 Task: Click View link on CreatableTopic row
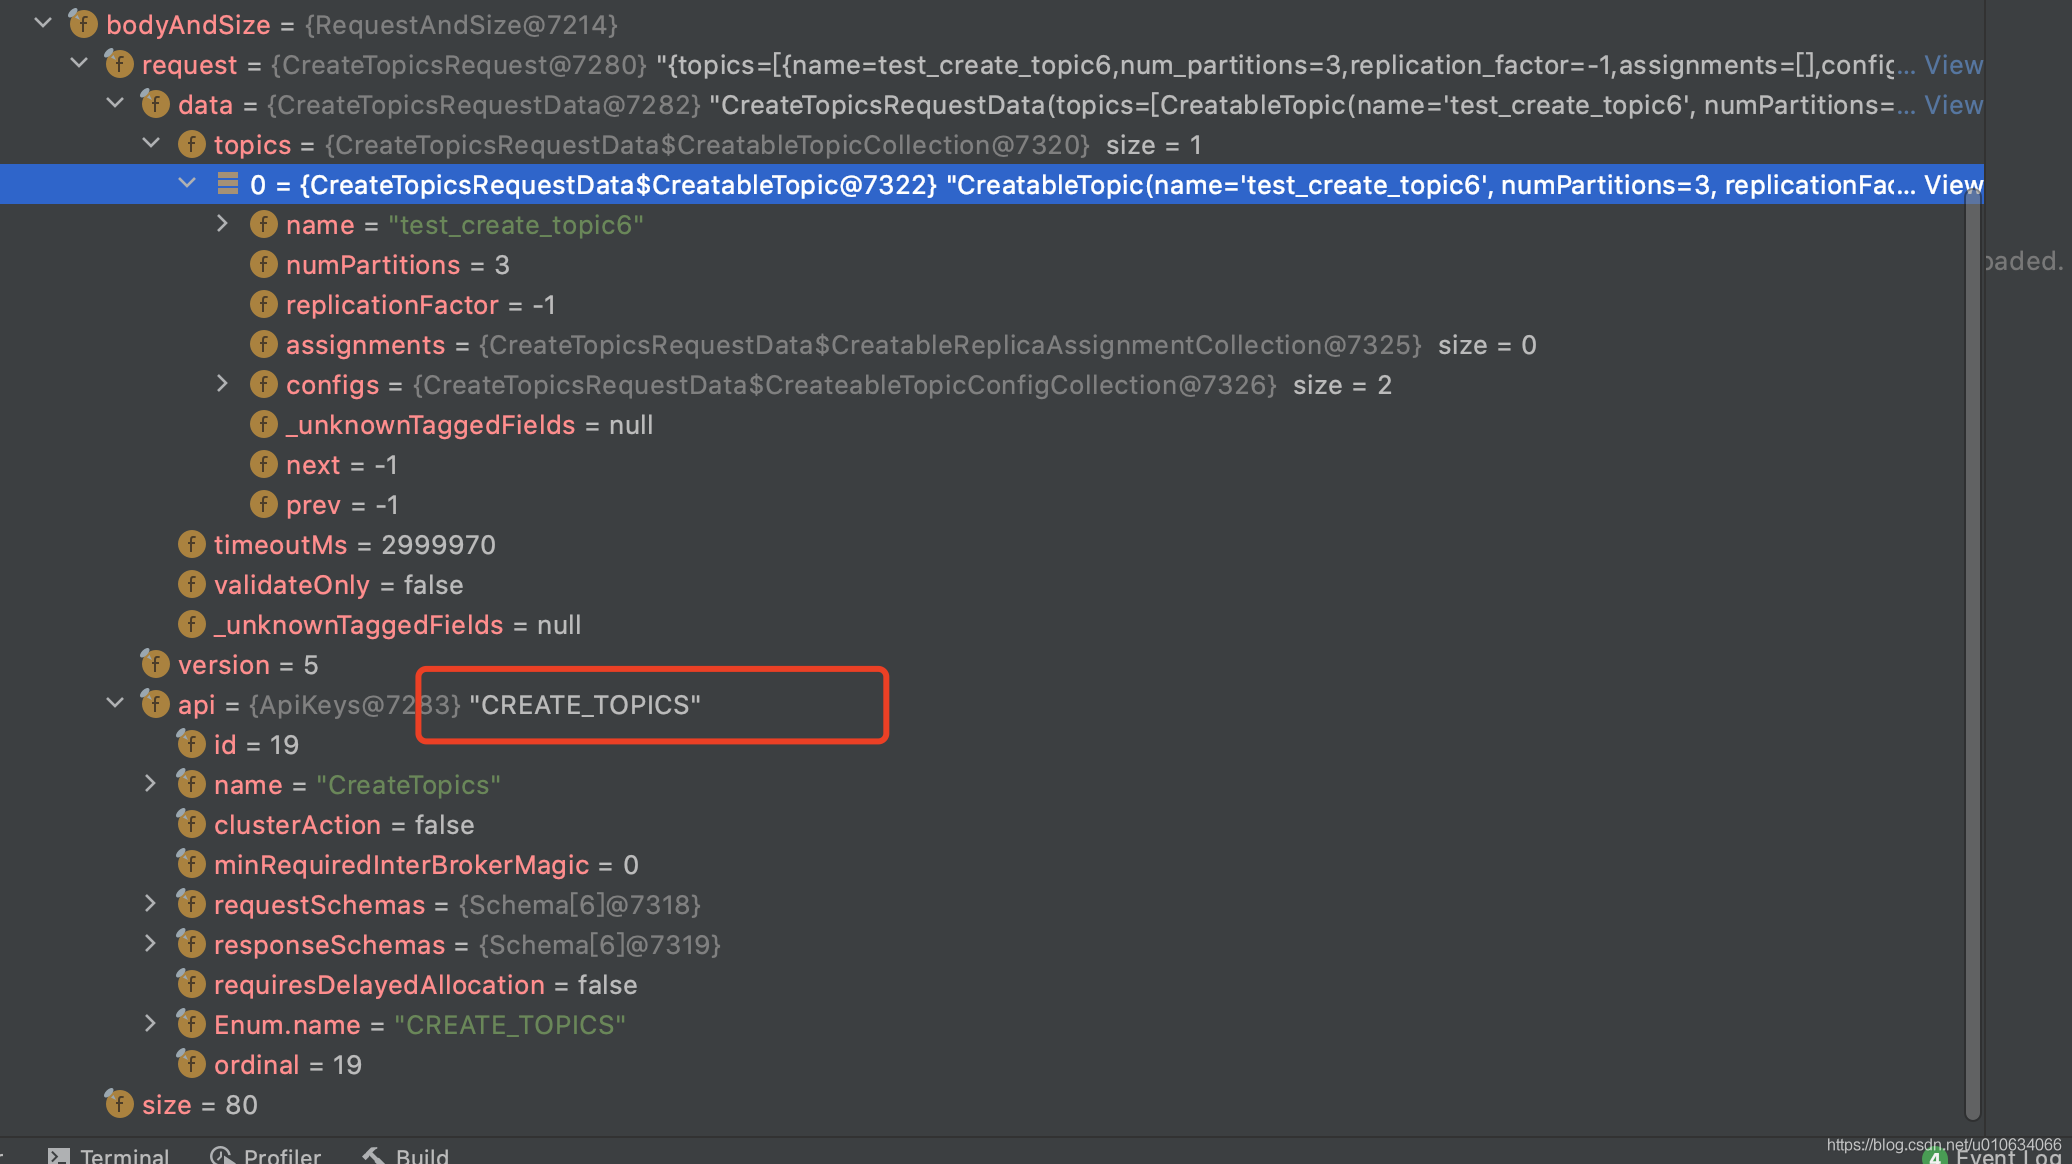(1953, 185)
